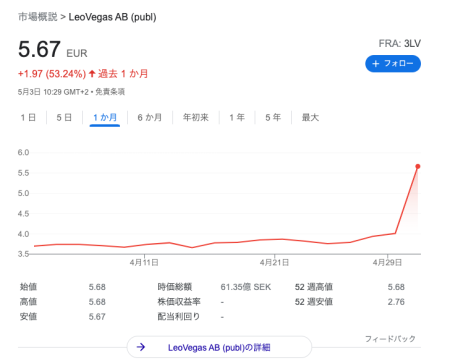Click the フィードバック feedback link

click(x=390, y=339)
